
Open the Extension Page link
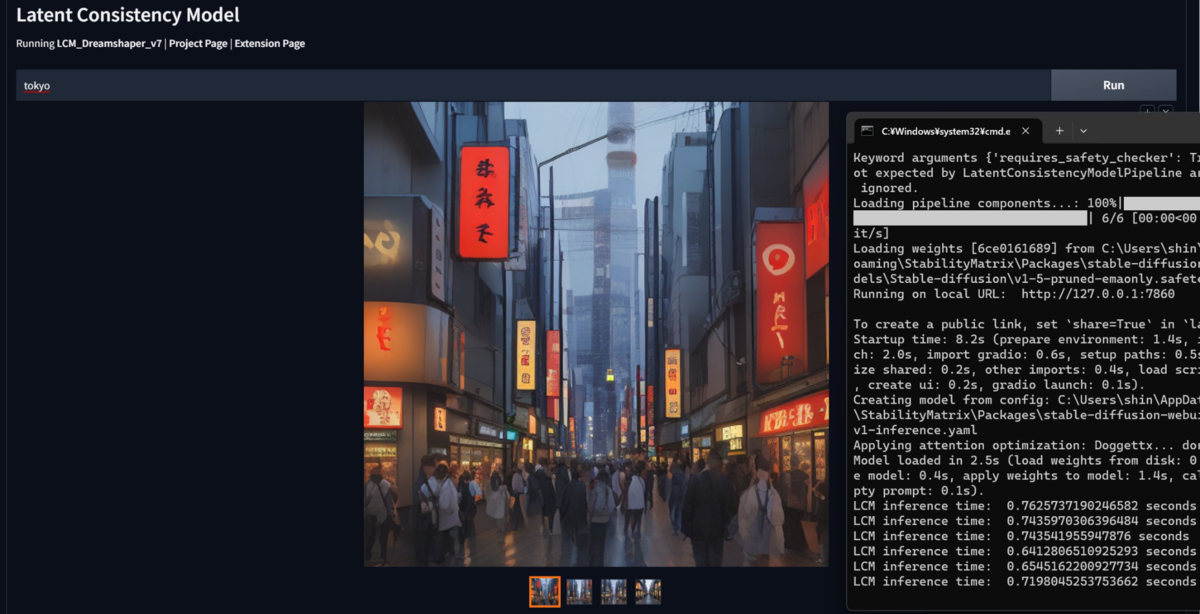270,44
